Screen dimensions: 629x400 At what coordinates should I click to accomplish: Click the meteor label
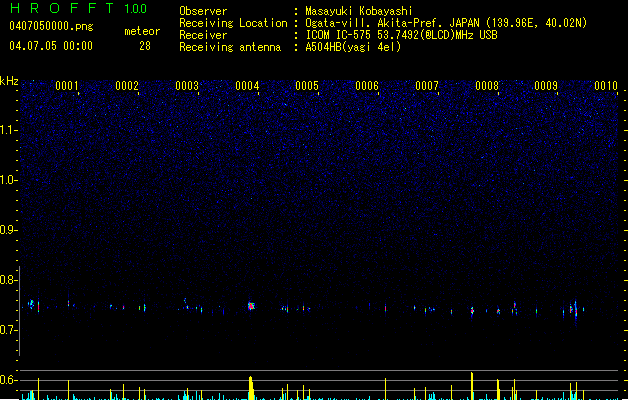(x=142, y=31)
